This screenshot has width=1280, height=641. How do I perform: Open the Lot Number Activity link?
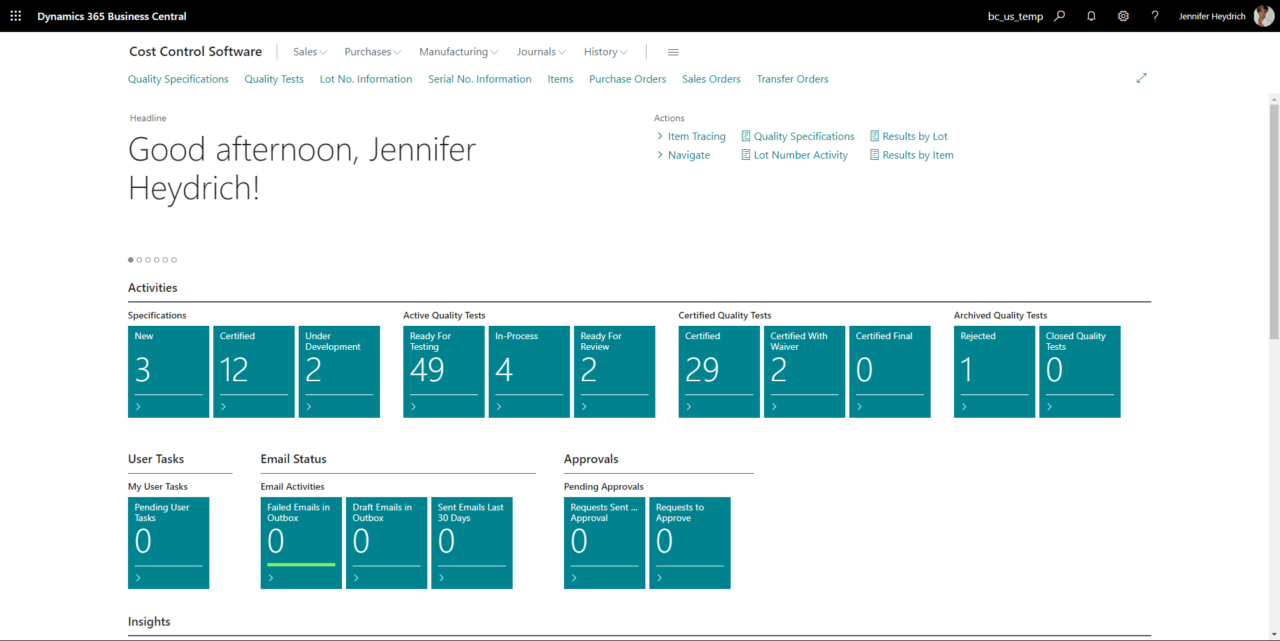[794, 155]
